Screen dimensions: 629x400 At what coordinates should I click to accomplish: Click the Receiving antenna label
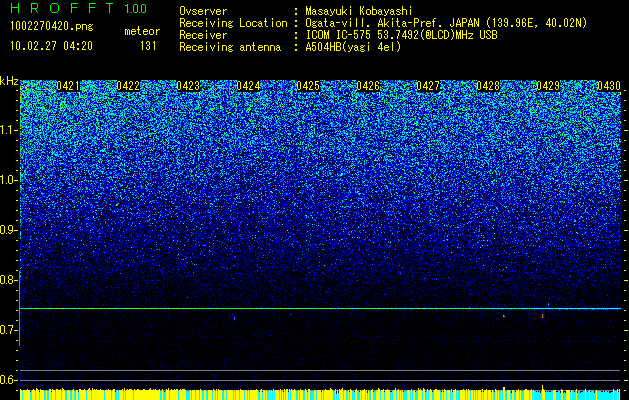230,47
